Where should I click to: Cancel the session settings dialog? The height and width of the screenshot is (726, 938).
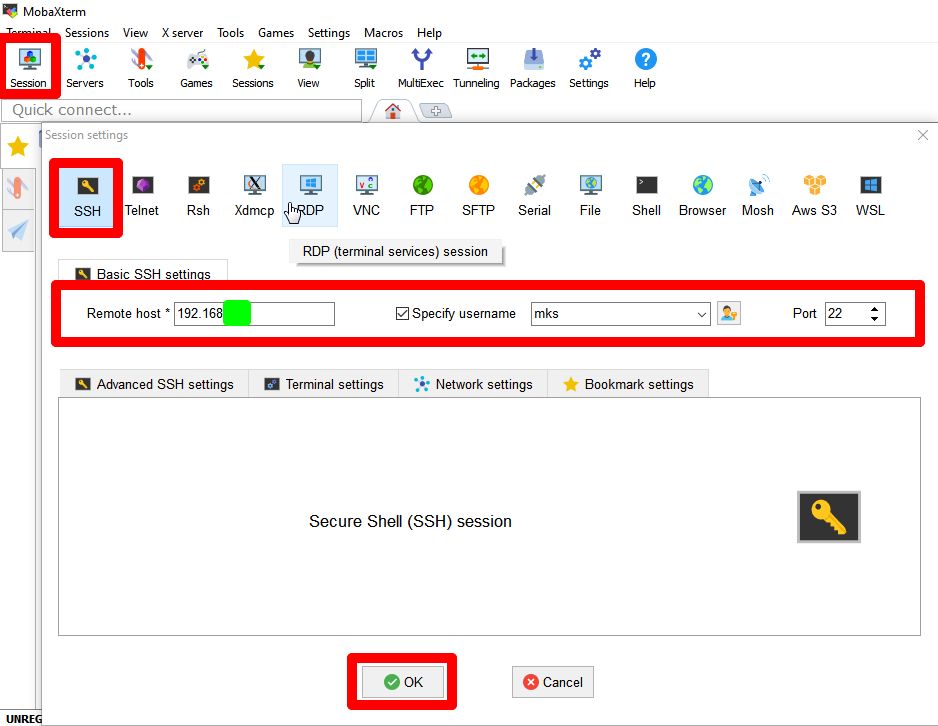click(553, 682)
